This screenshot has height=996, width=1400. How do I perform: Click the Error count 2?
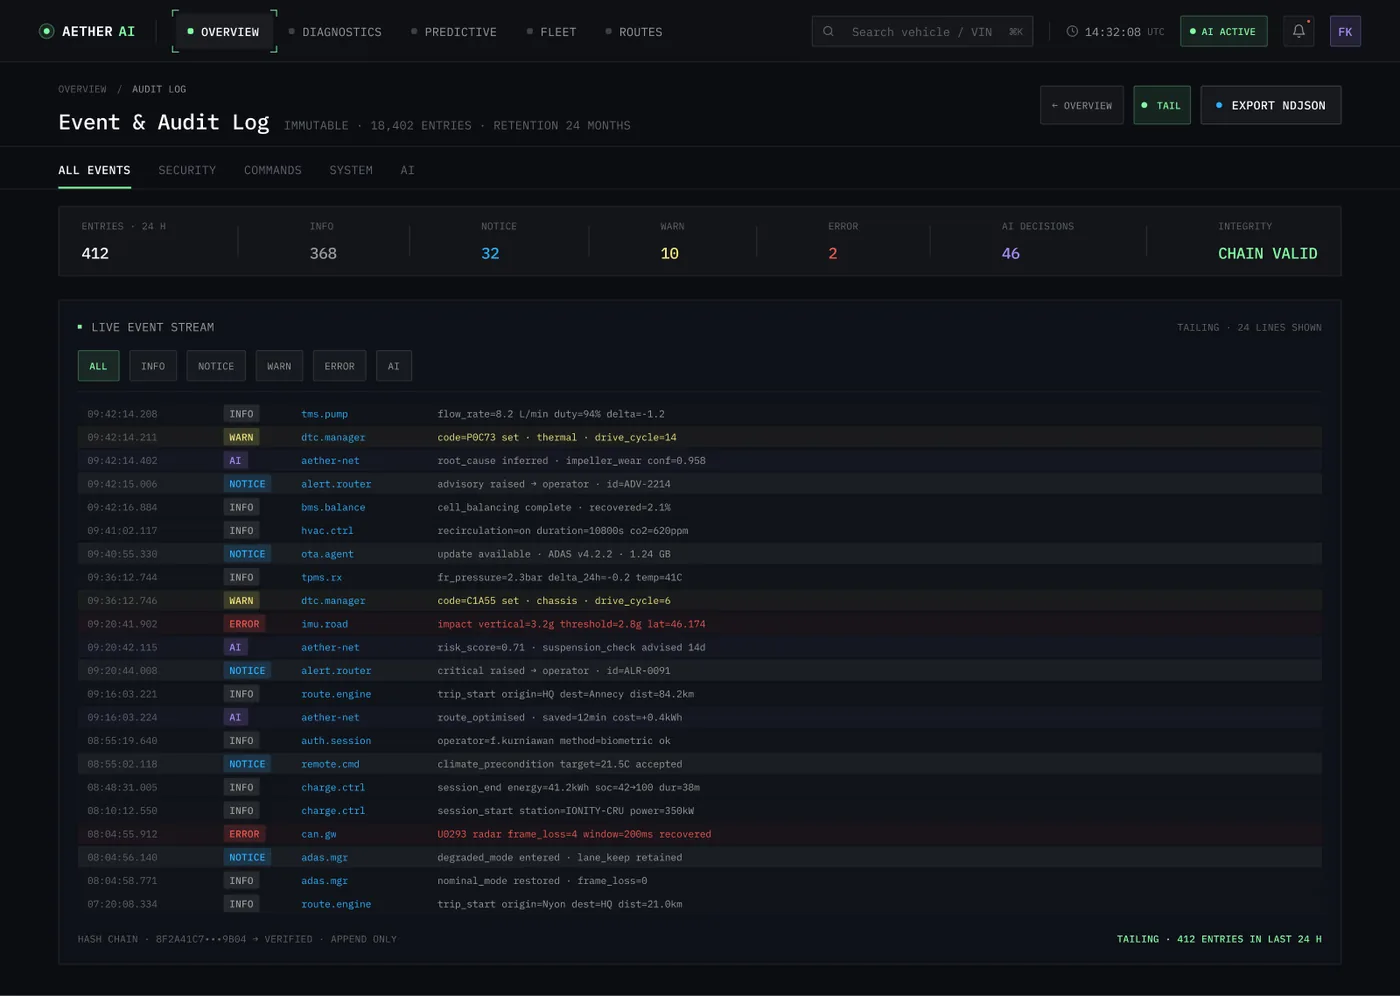[833, 254]
